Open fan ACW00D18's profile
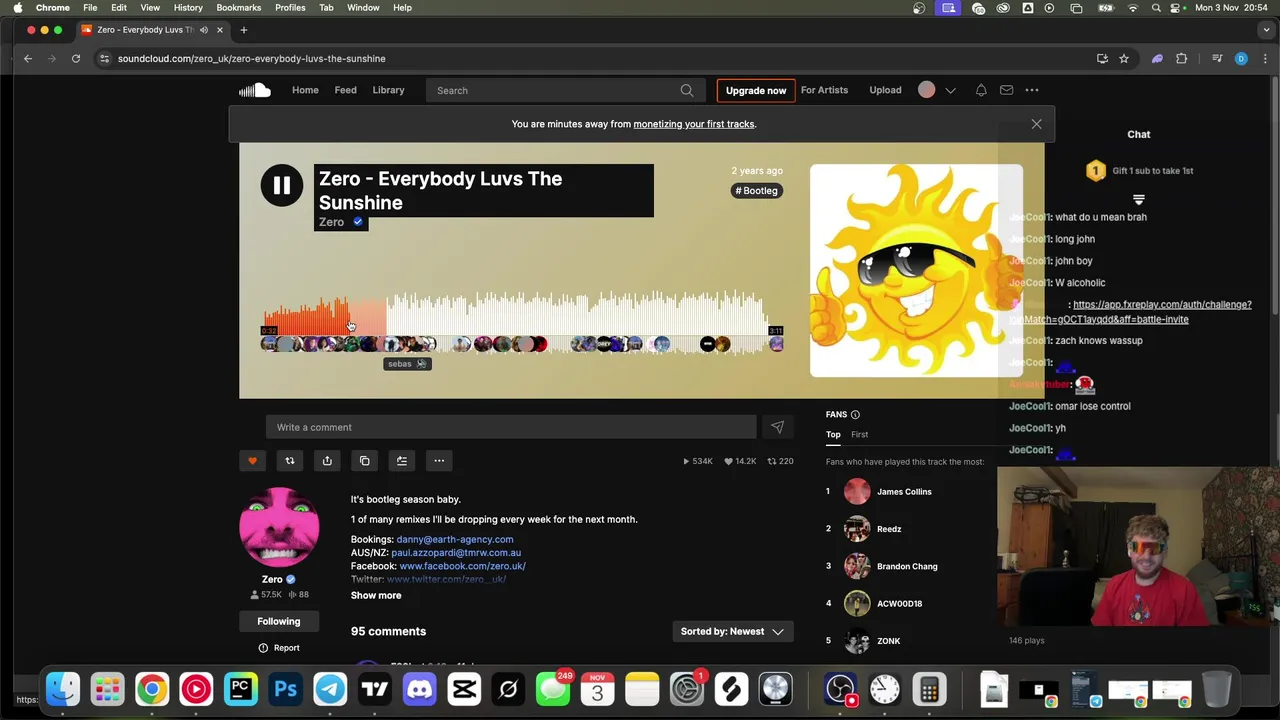1280x720 pixels. point(899,604)
